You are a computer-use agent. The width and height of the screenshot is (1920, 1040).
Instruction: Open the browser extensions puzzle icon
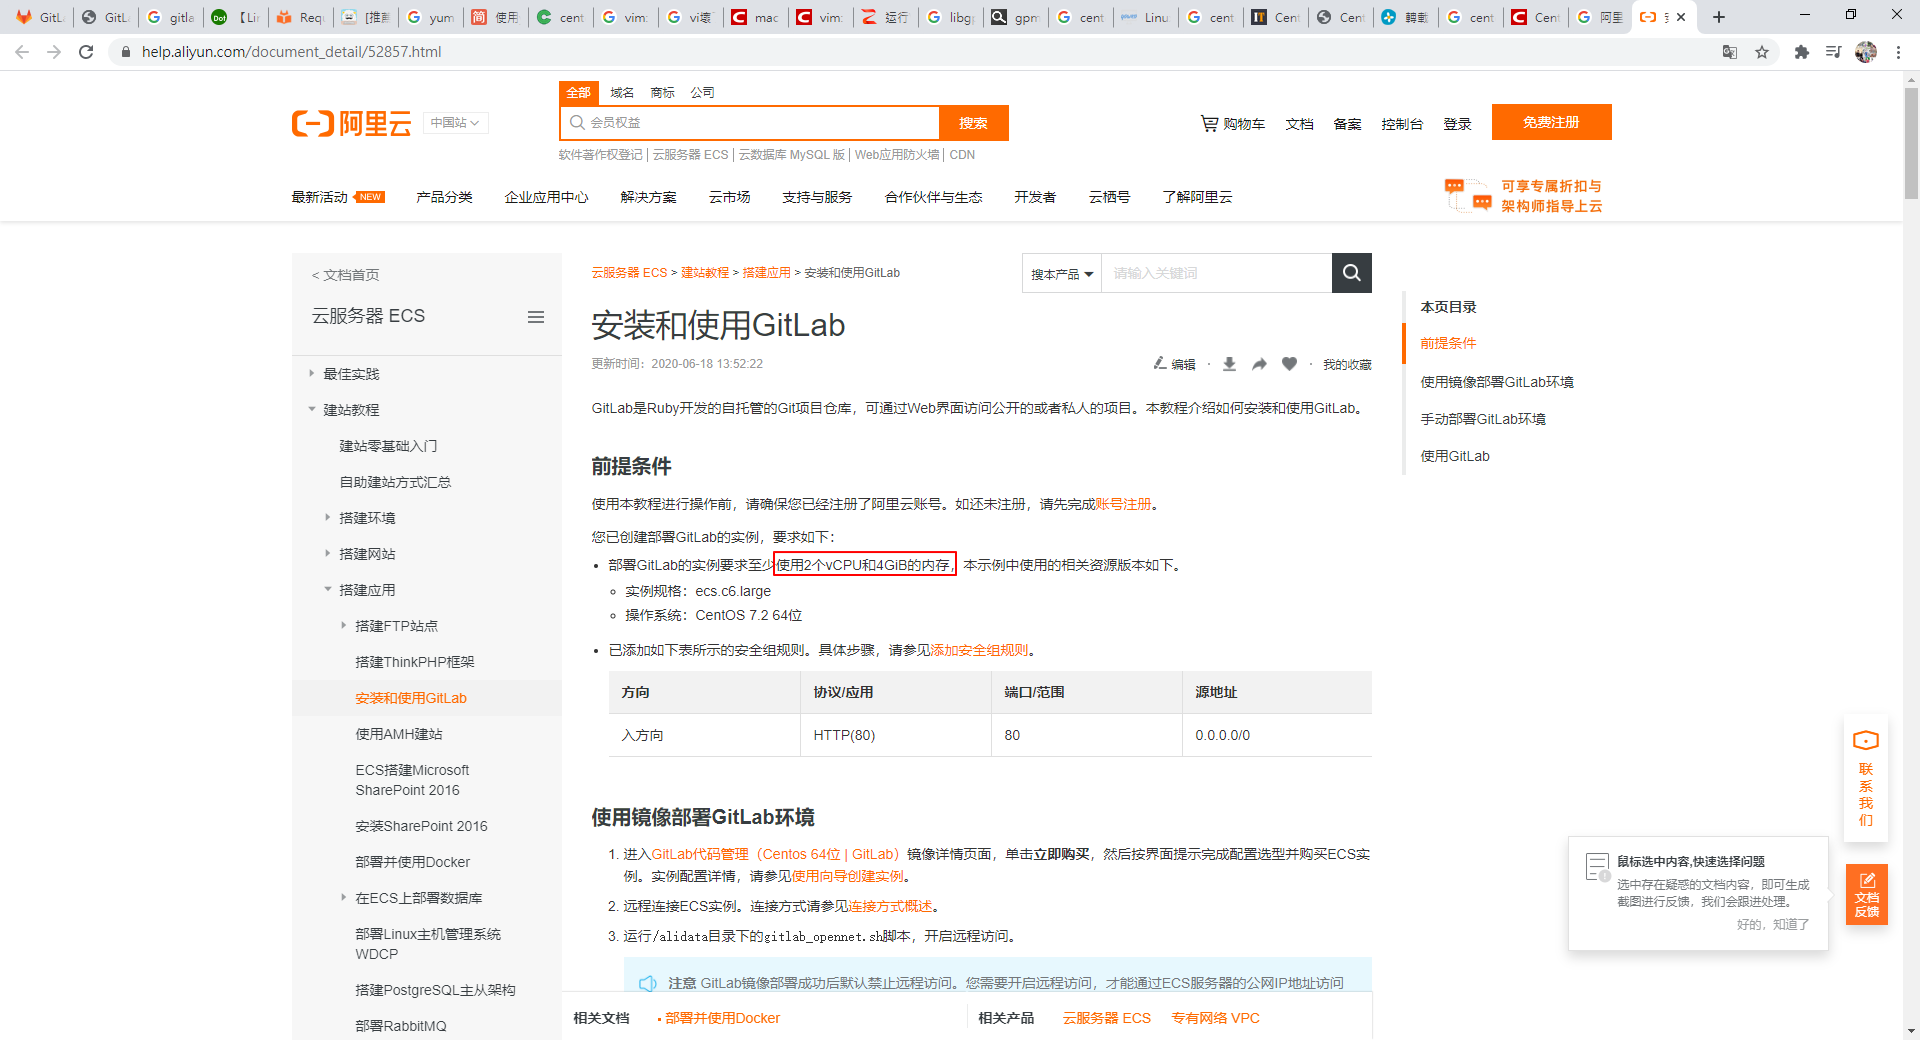[x=1801, y=52]
